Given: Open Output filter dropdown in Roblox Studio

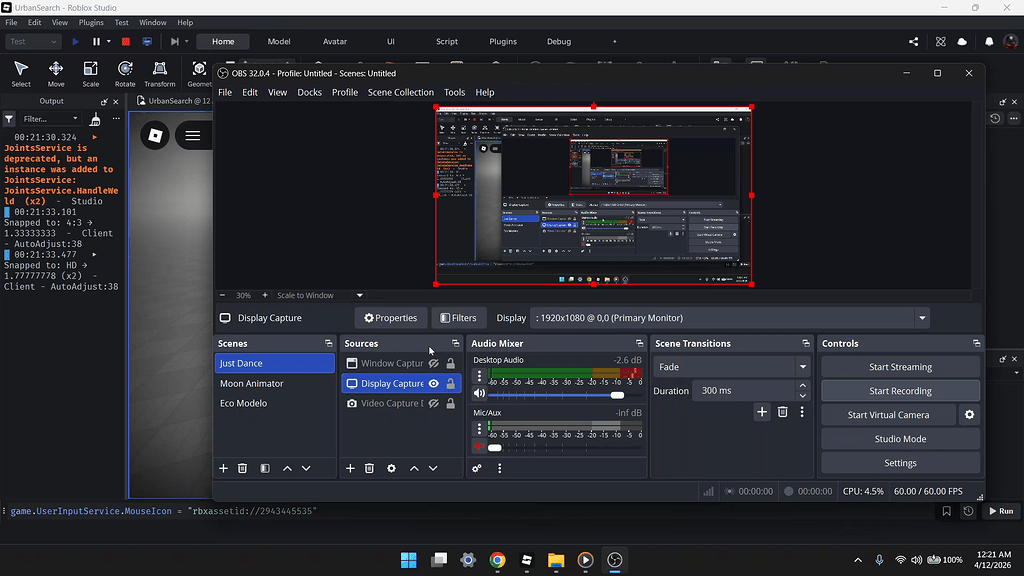Looking at the screenshot, I should (x=50, y=119).
